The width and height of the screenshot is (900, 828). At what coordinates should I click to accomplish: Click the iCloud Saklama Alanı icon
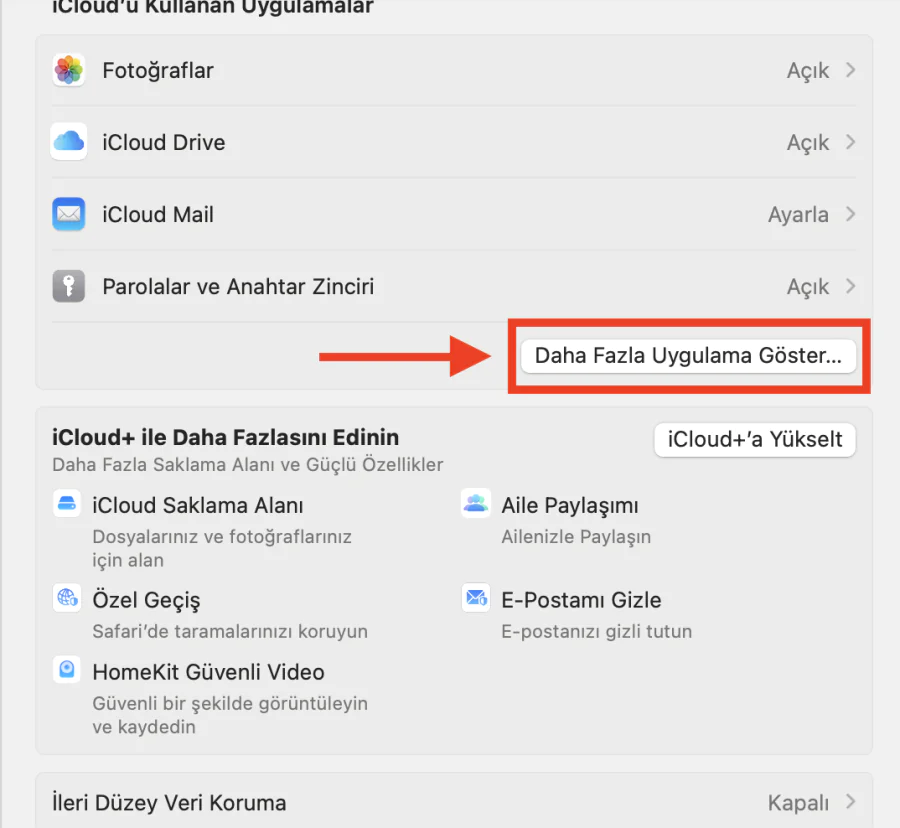(67, 504)
